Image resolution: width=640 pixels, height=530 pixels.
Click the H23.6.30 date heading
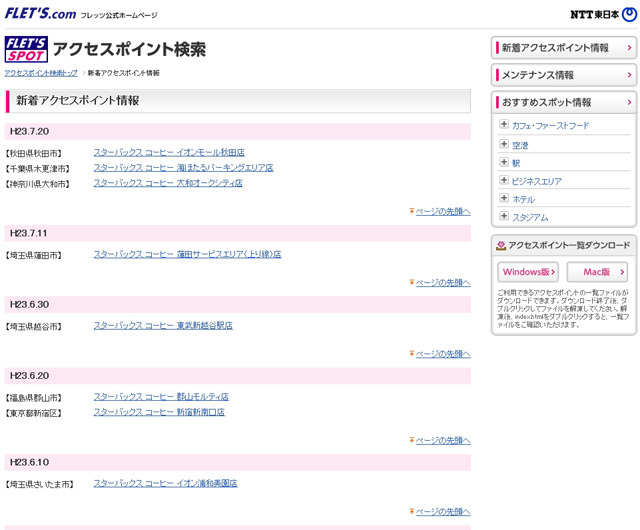click(x=29, y=305)
